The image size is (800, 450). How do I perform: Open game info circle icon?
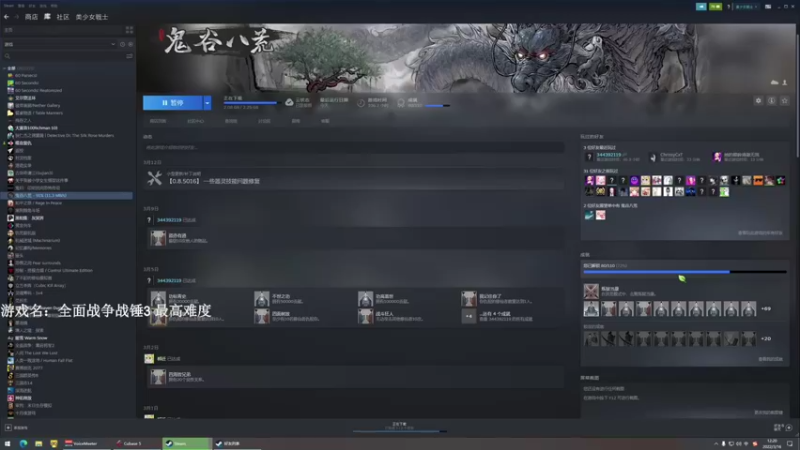point(771,101)
